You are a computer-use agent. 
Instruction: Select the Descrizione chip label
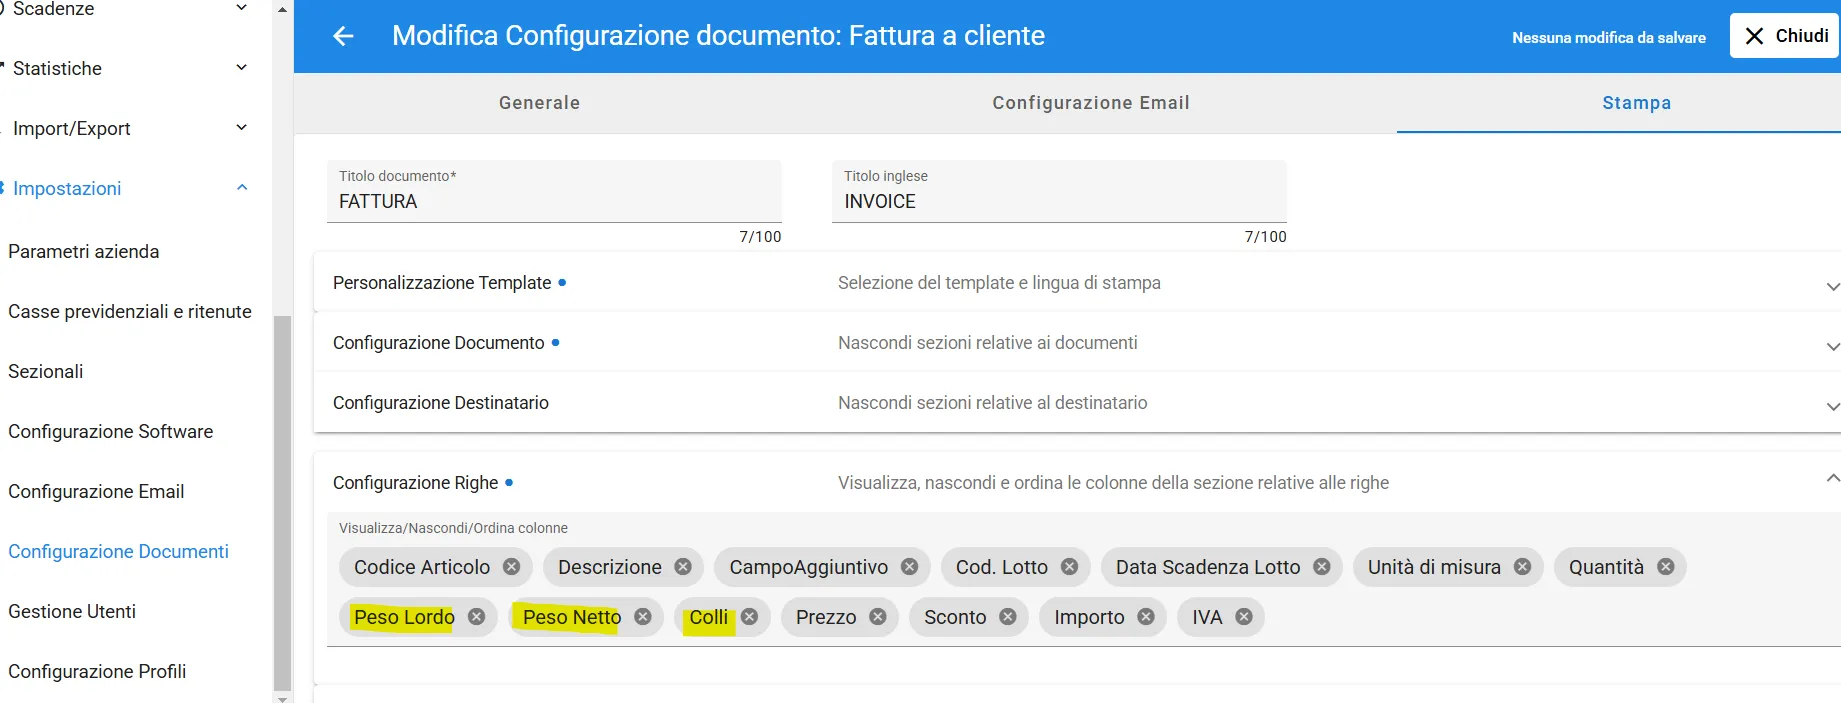[610, 567]
